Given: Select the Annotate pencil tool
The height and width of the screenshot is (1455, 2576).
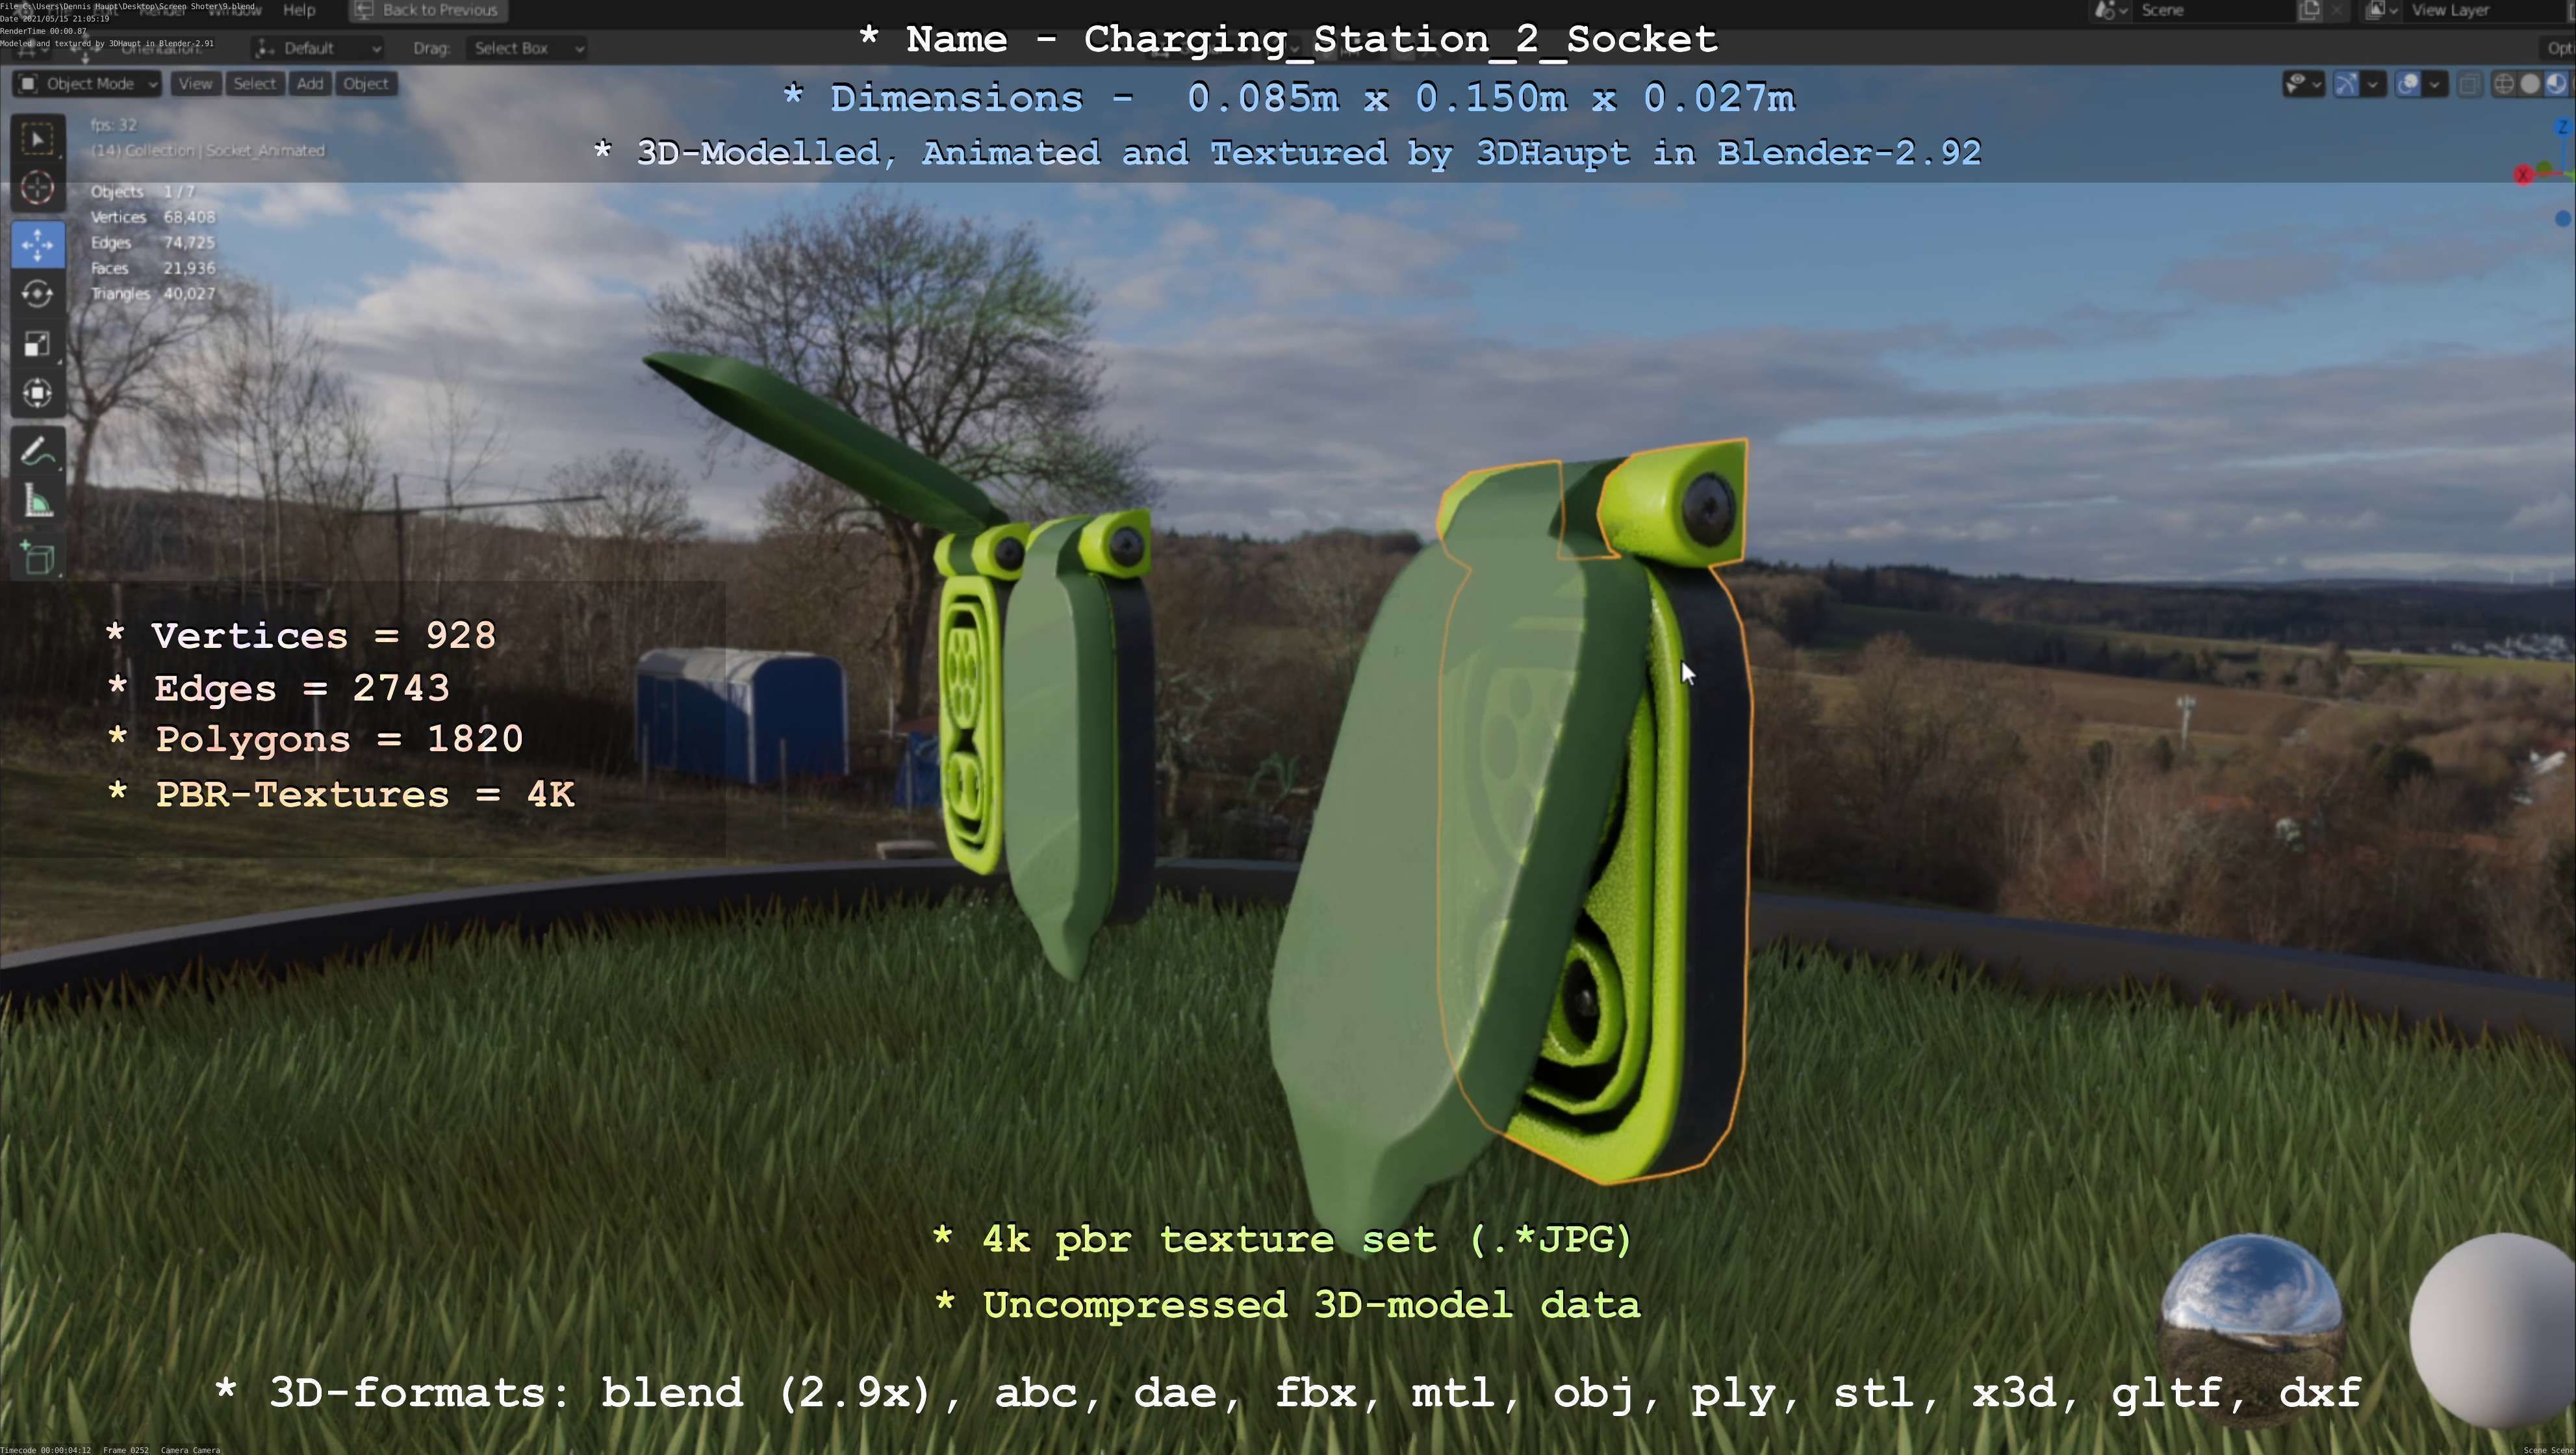Looking at the screenshot, I should point(38,452).
